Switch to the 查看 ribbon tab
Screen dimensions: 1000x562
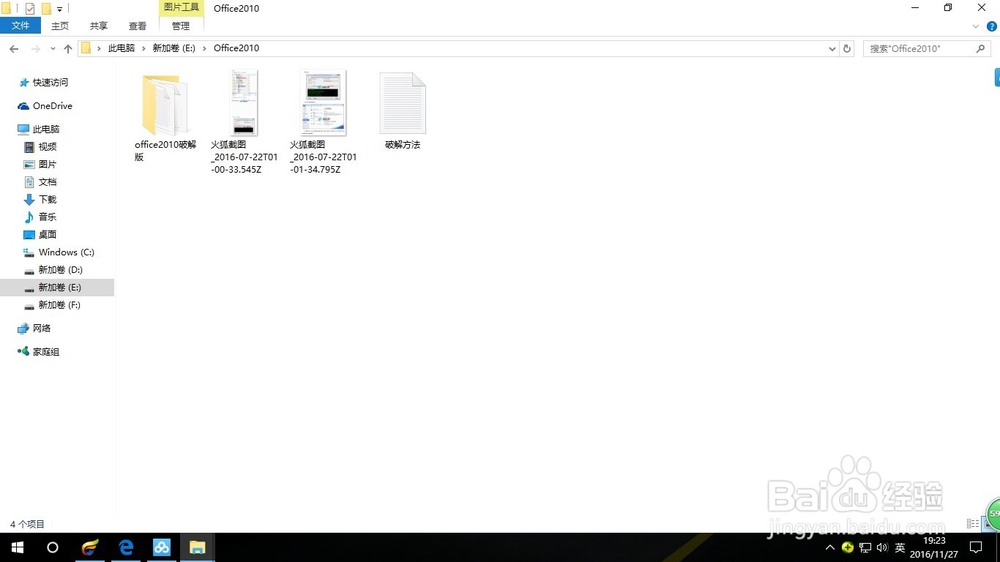click(137, 26)
